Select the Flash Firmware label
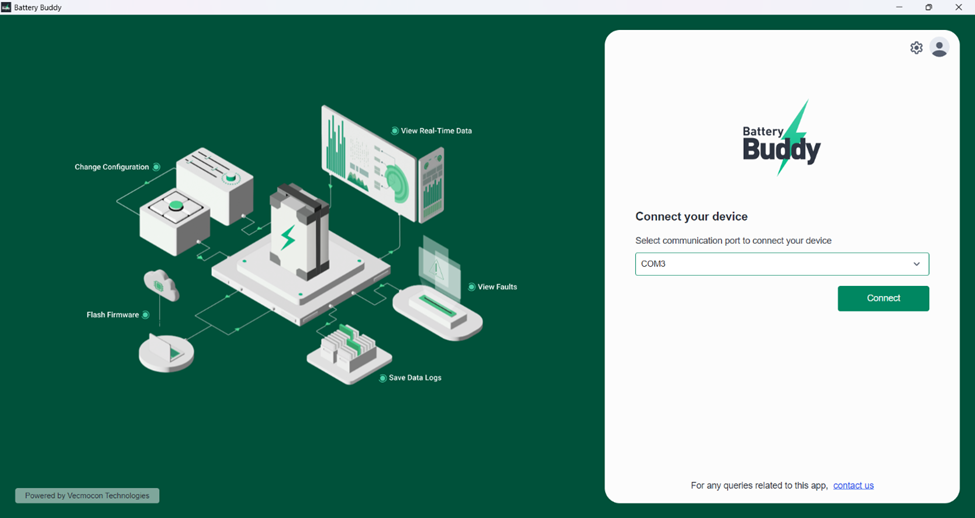The height and width of the screenshot is (518, 975). 112,315
